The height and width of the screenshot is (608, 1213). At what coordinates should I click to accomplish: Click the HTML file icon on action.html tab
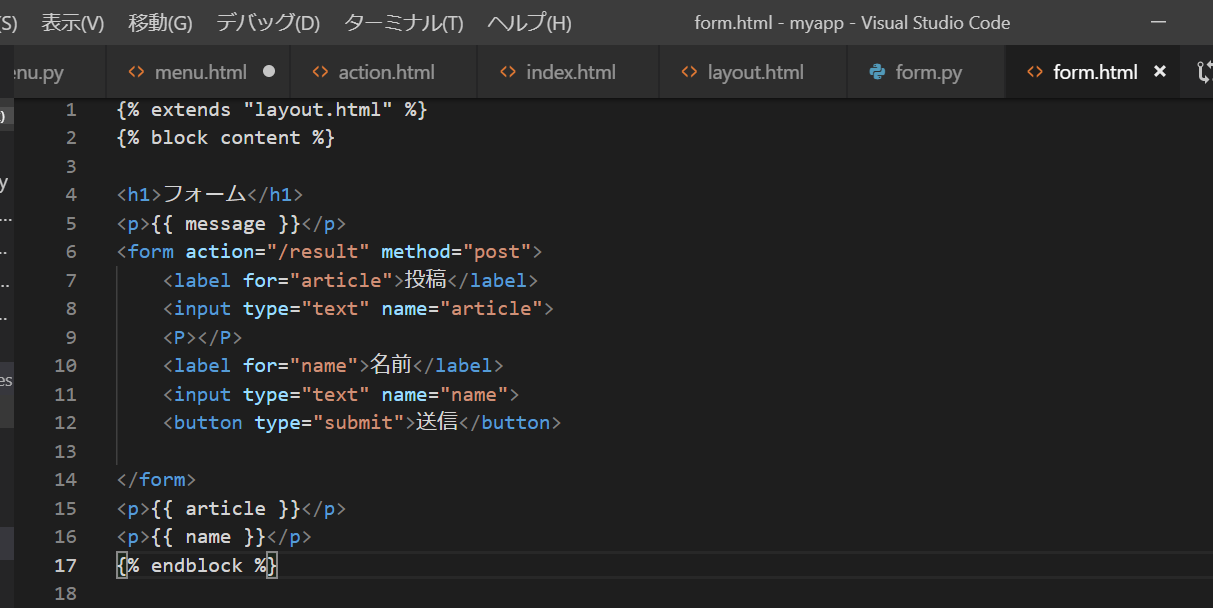[320, 72]
